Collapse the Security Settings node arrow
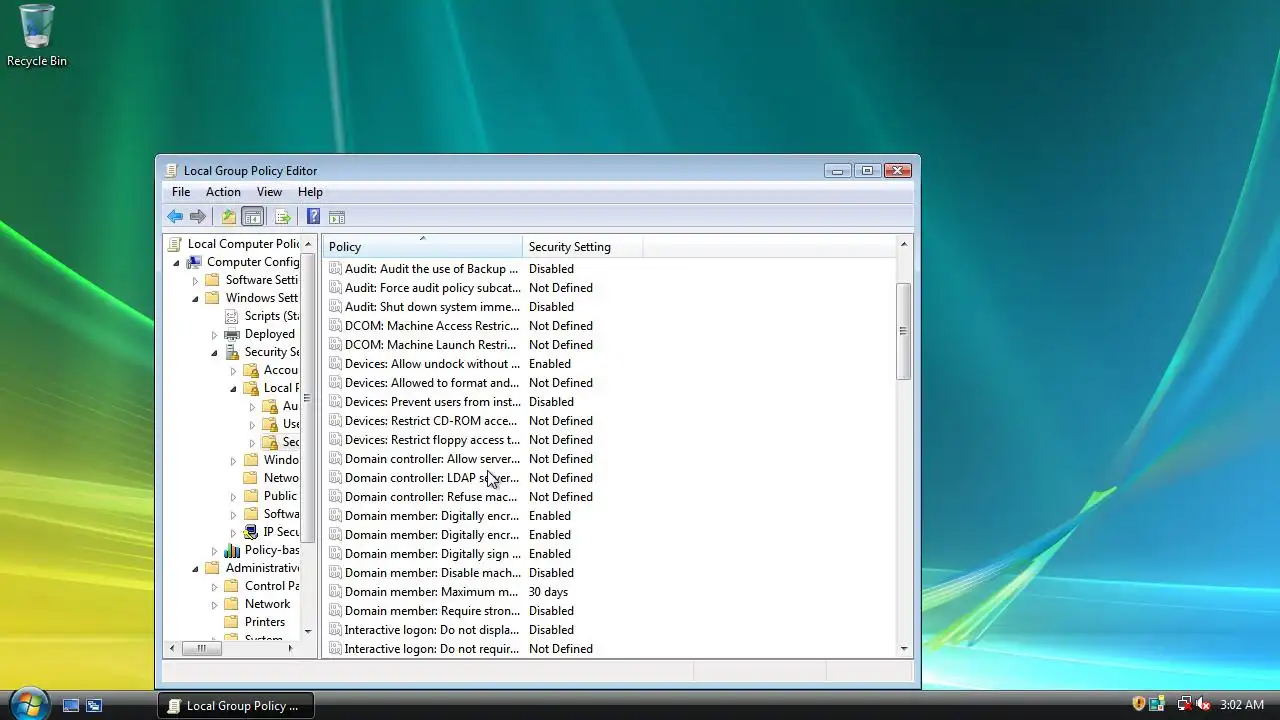Image resolution: width=1280 pixels, height=720 pixels. 215,352
